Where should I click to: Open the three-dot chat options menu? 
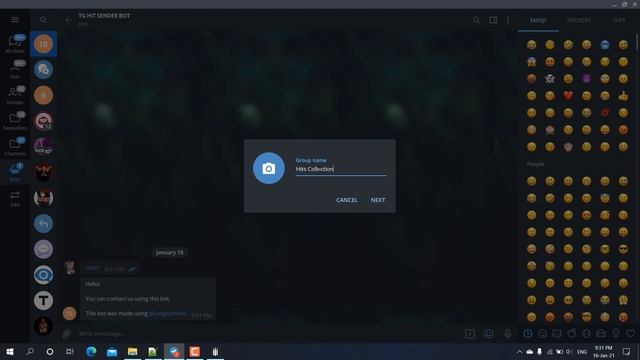click(x=508, y=20)
